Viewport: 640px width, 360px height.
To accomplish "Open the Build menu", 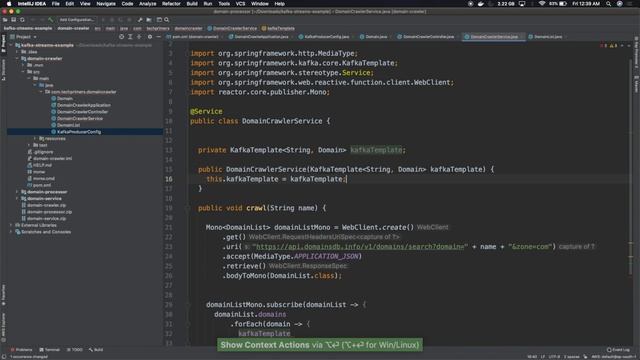I will tap(192, 4).
